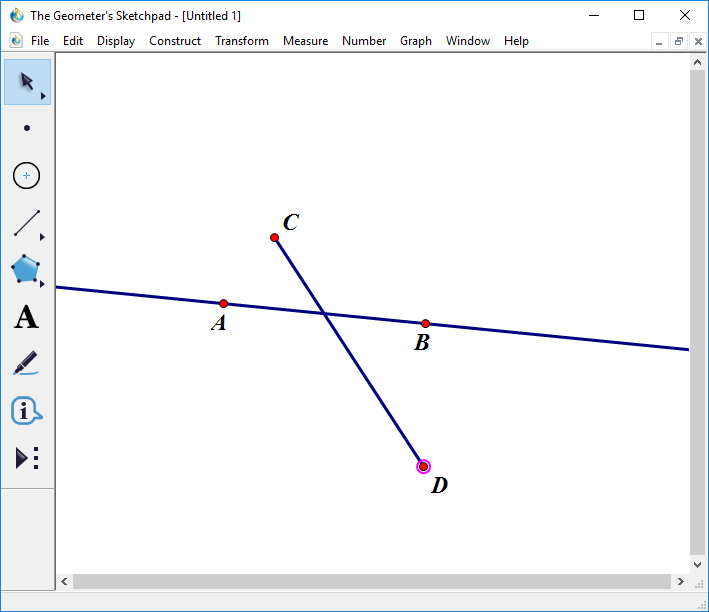This screenshot has height=612, width=709.
Task: Click the horizontal scrollbar left arrow
Action: pos(64,582)
